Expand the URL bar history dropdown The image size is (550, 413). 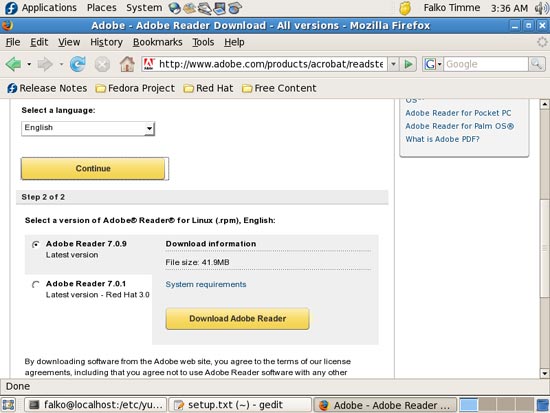coord(393,64)
